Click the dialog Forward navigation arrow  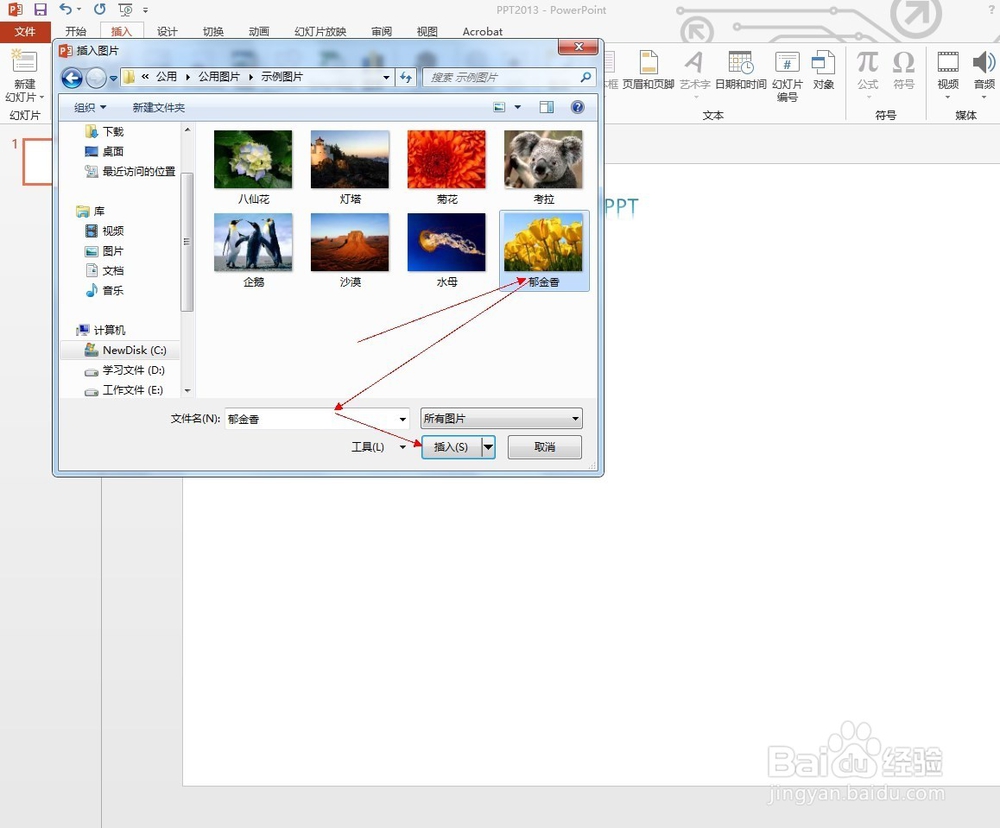click(x=96, y=78)
